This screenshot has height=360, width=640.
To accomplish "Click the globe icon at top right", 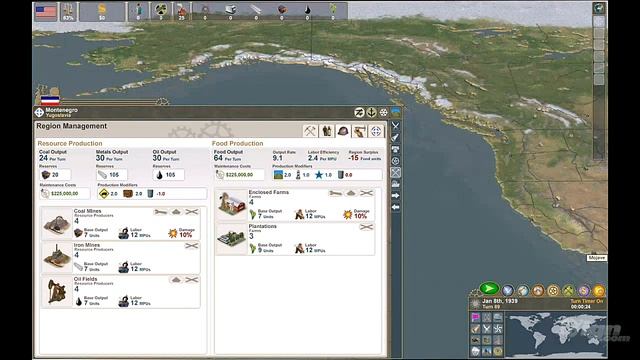I will tap(599, 8).
